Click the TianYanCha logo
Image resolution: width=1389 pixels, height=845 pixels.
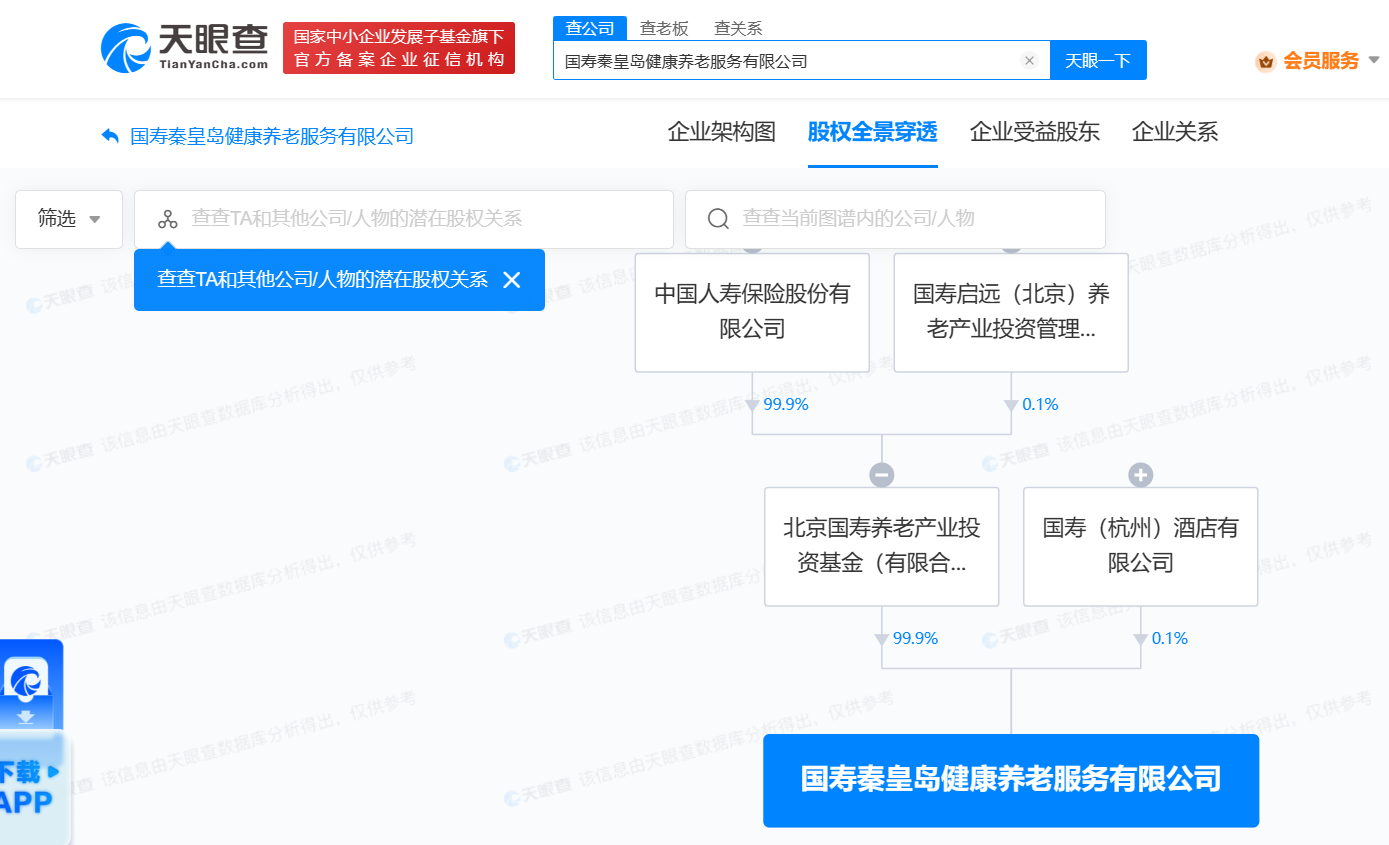pos(185,47)
